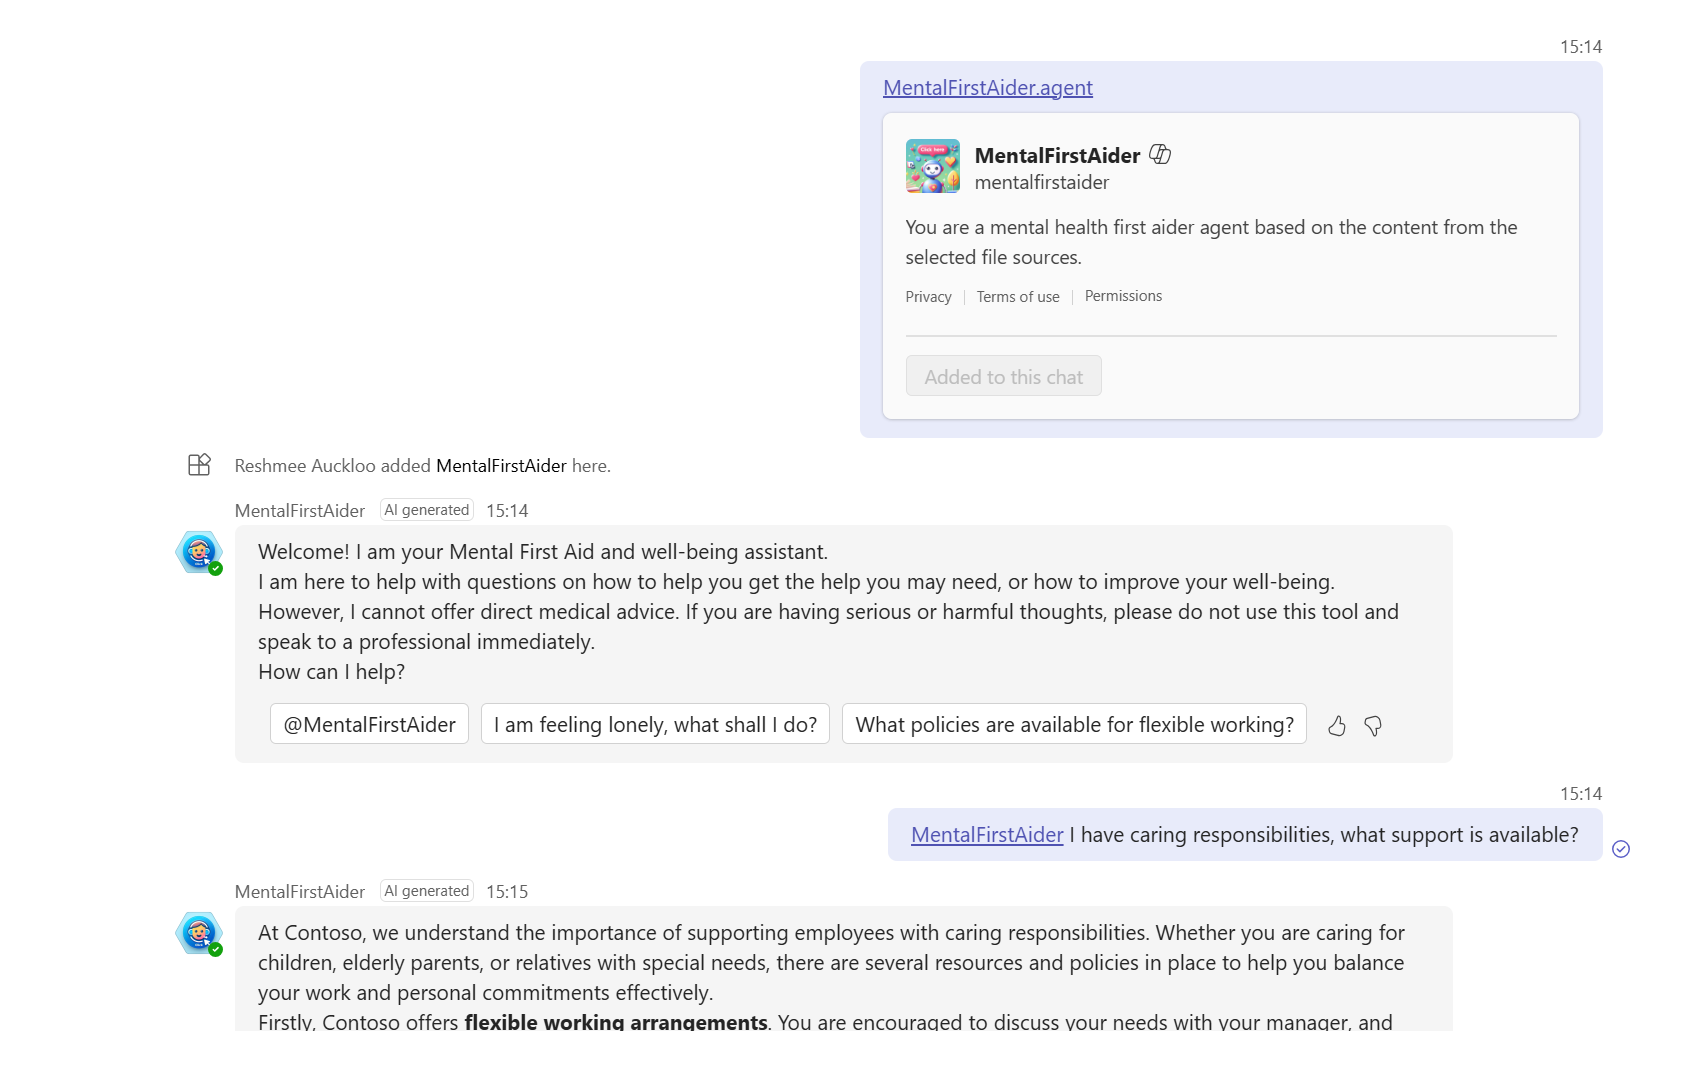Click the MentalFirstAider card thumbnail image
Viewport: 1707px width, 1074px height.
click(932, 166)
